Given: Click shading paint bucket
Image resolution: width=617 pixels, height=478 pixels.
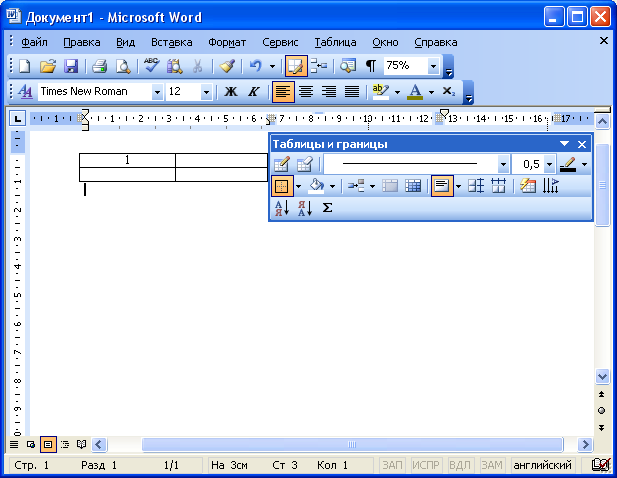Looking at the screenshot, I should (x=316, y=186).
